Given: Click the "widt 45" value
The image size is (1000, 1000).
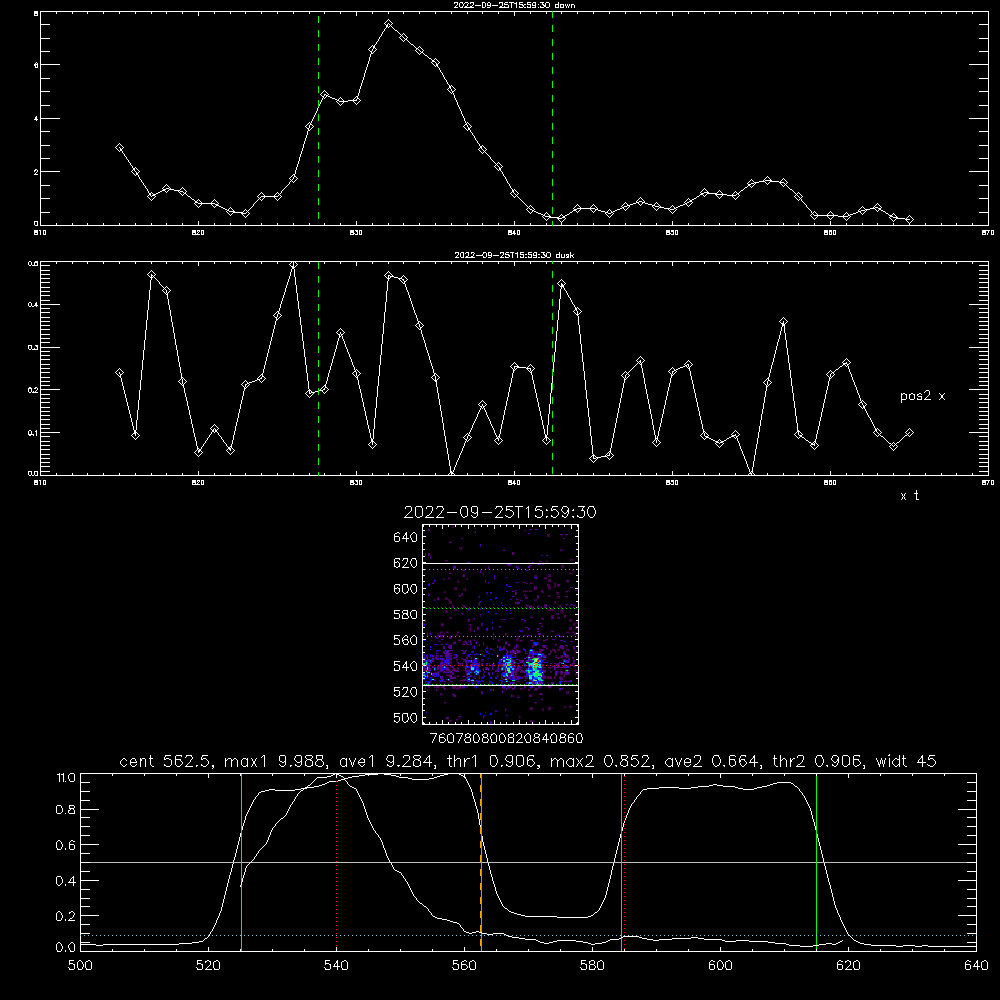Looking at the screenshot, I should pyautogui.click(x=906, y=761).
